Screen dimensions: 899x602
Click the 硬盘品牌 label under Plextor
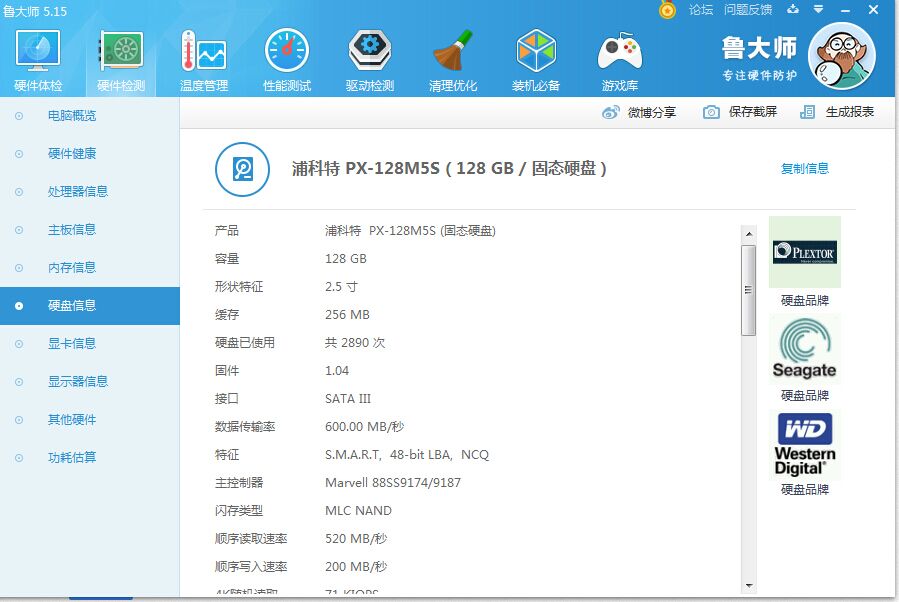coord(805,300)
